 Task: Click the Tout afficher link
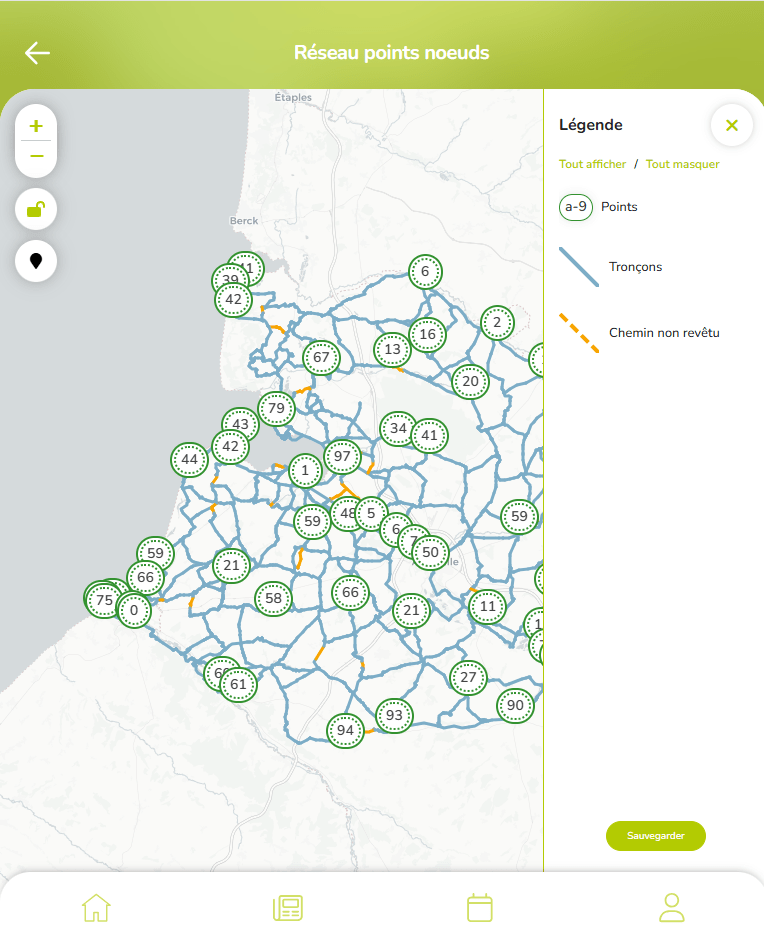coord(592,164)
